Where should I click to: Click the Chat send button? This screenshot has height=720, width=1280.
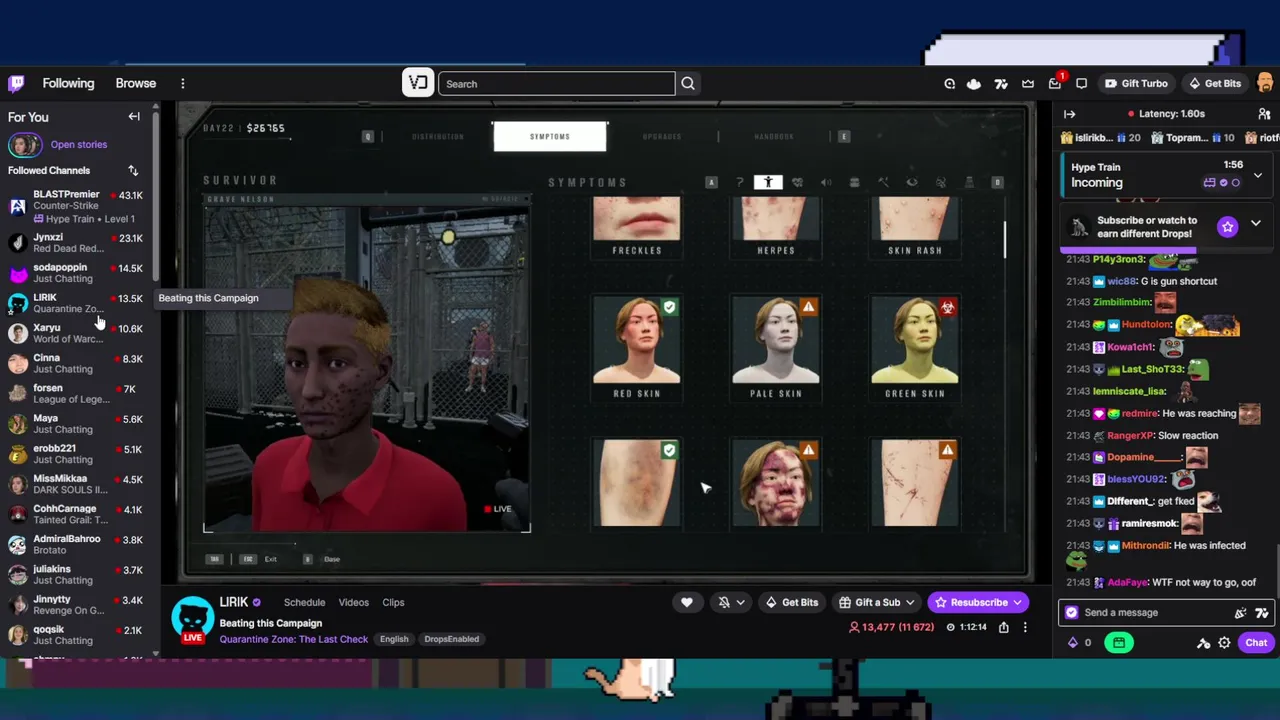pyautogui.click(x=1256, y=643)
